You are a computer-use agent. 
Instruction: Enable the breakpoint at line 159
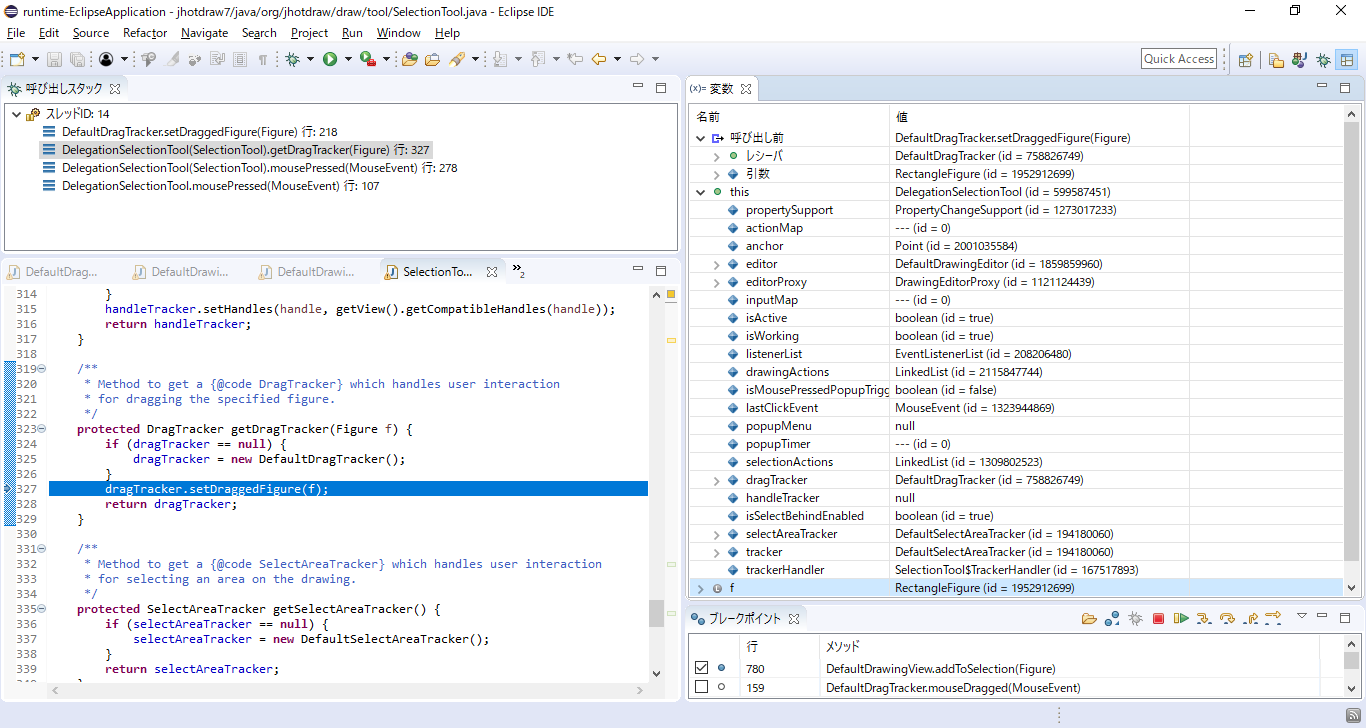pos(701,687)
